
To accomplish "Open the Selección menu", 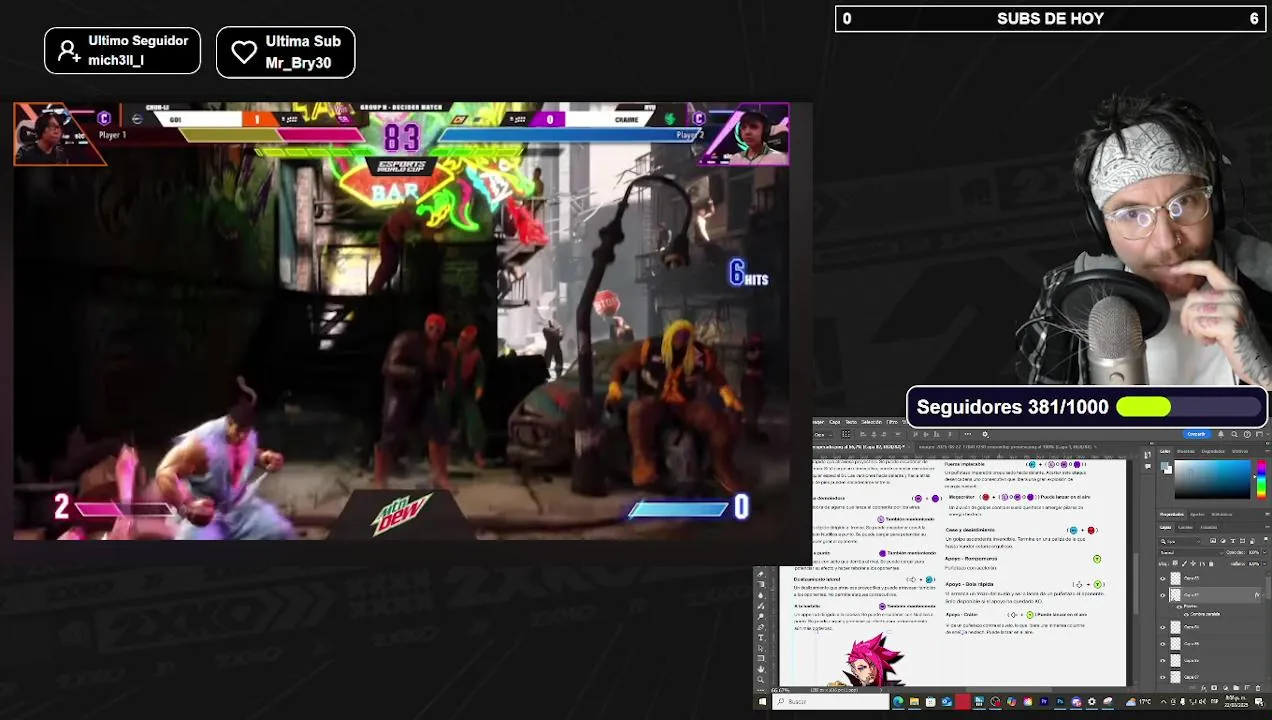I will (871, 422).
